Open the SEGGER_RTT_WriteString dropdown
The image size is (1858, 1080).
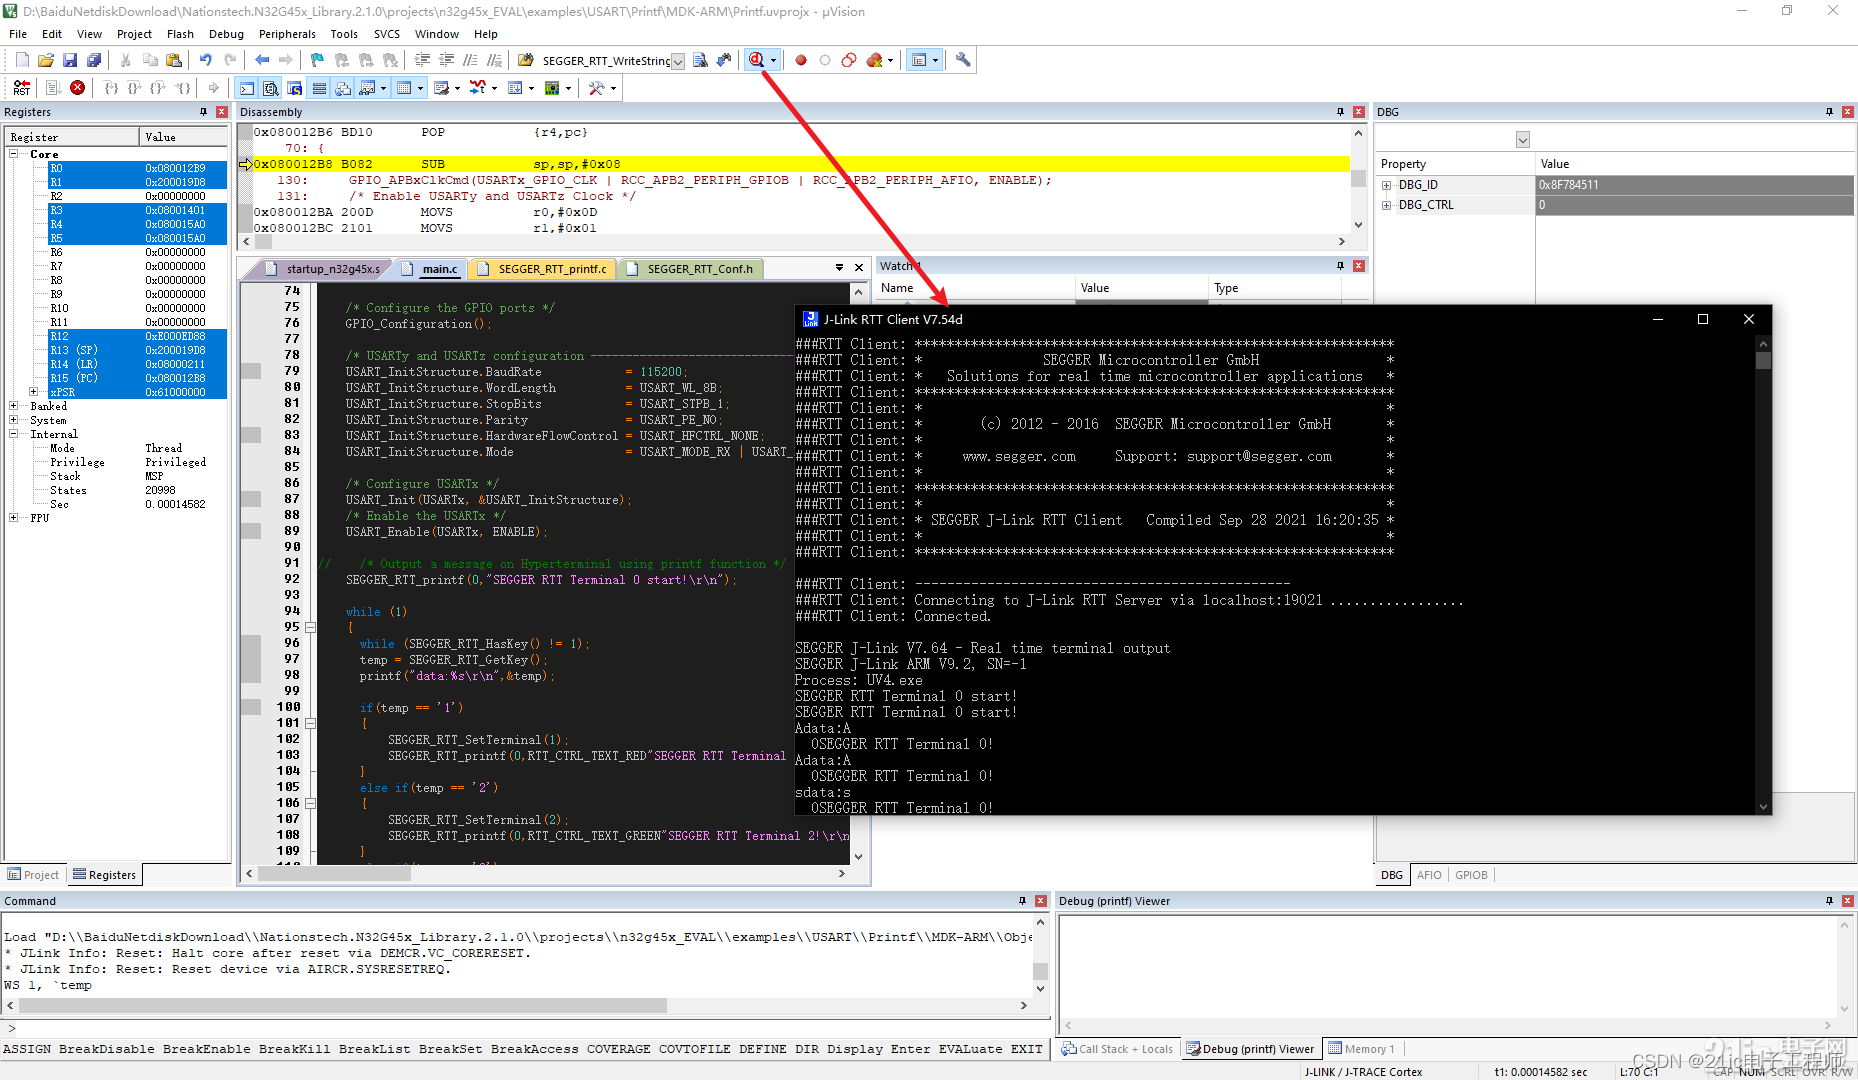[x=678, y=60]
